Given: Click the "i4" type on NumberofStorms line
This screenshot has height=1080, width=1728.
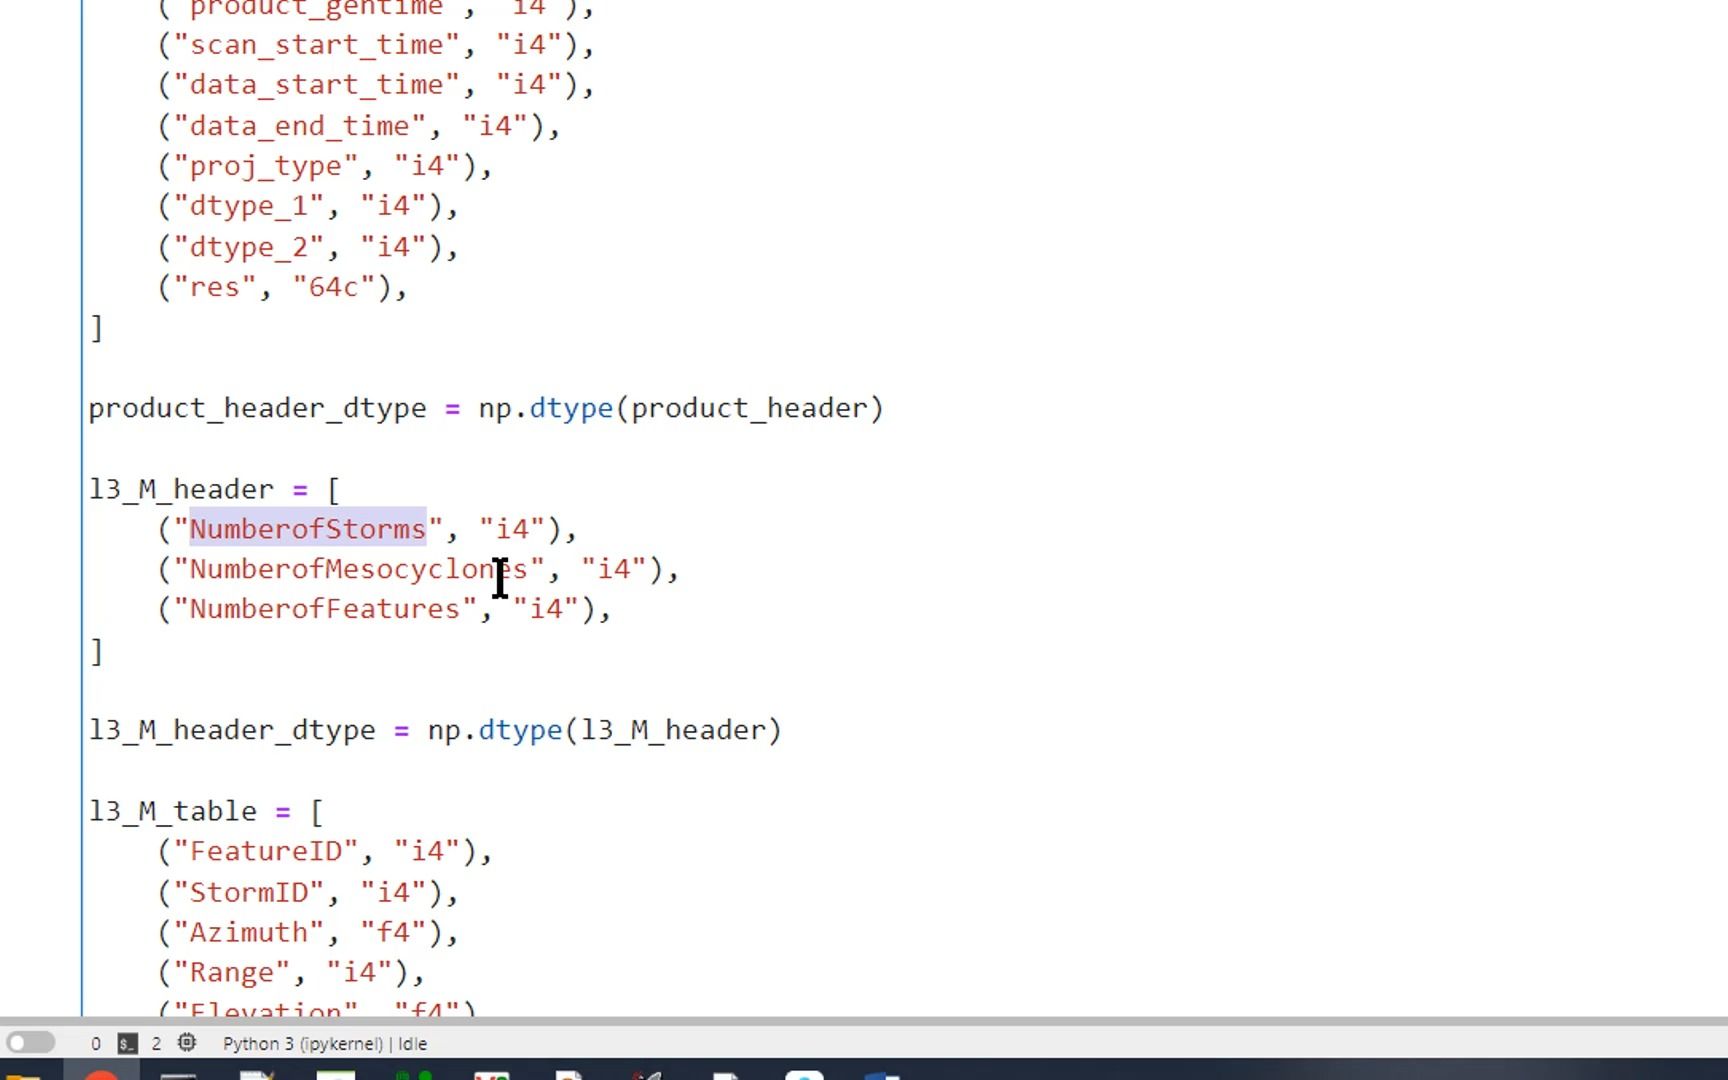Looking at the screenshot, I should tap(512, 528).
